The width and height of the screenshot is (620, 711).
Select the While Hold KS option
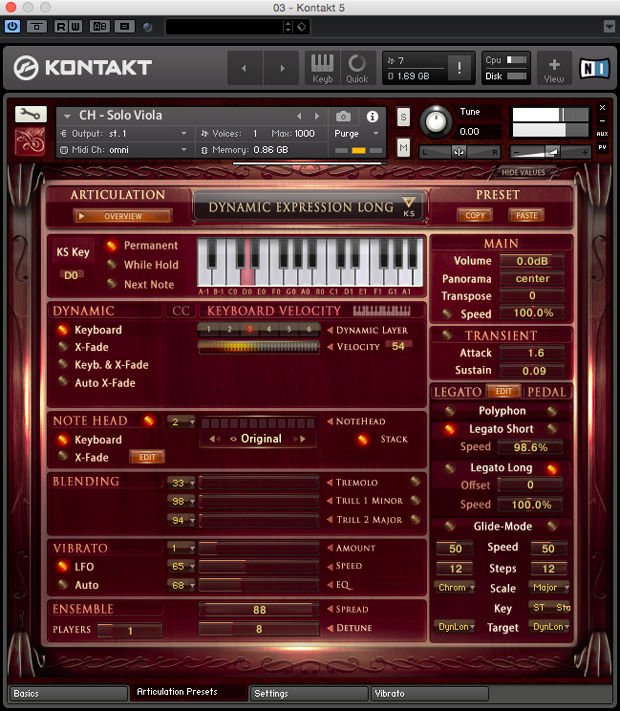tap(150, 265)
